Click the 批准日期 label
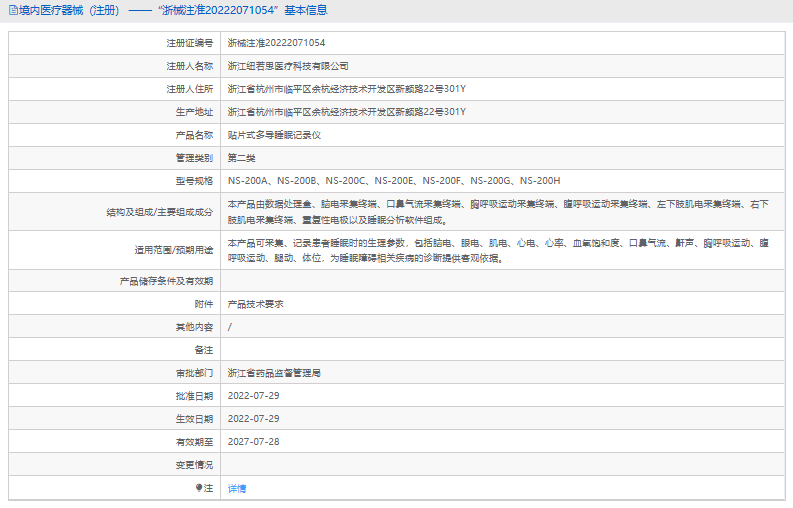 (x=194, y=396)
